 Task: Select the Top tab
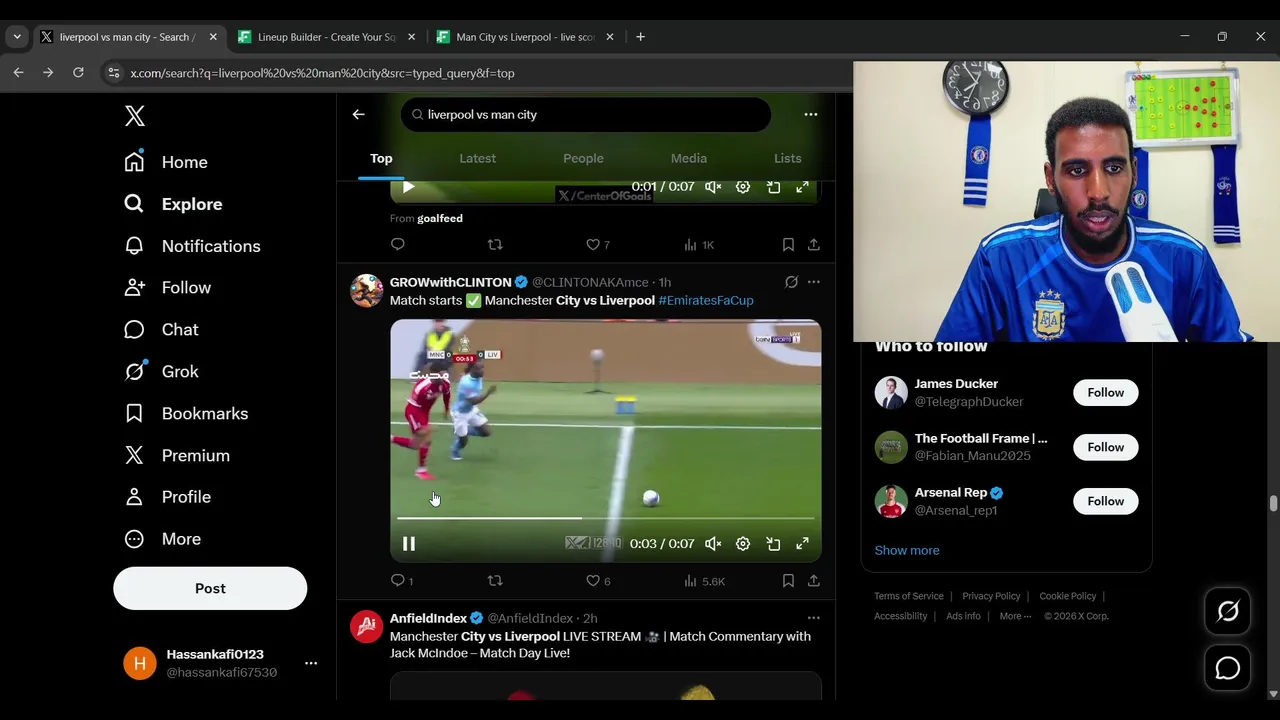tap(381, 158)
